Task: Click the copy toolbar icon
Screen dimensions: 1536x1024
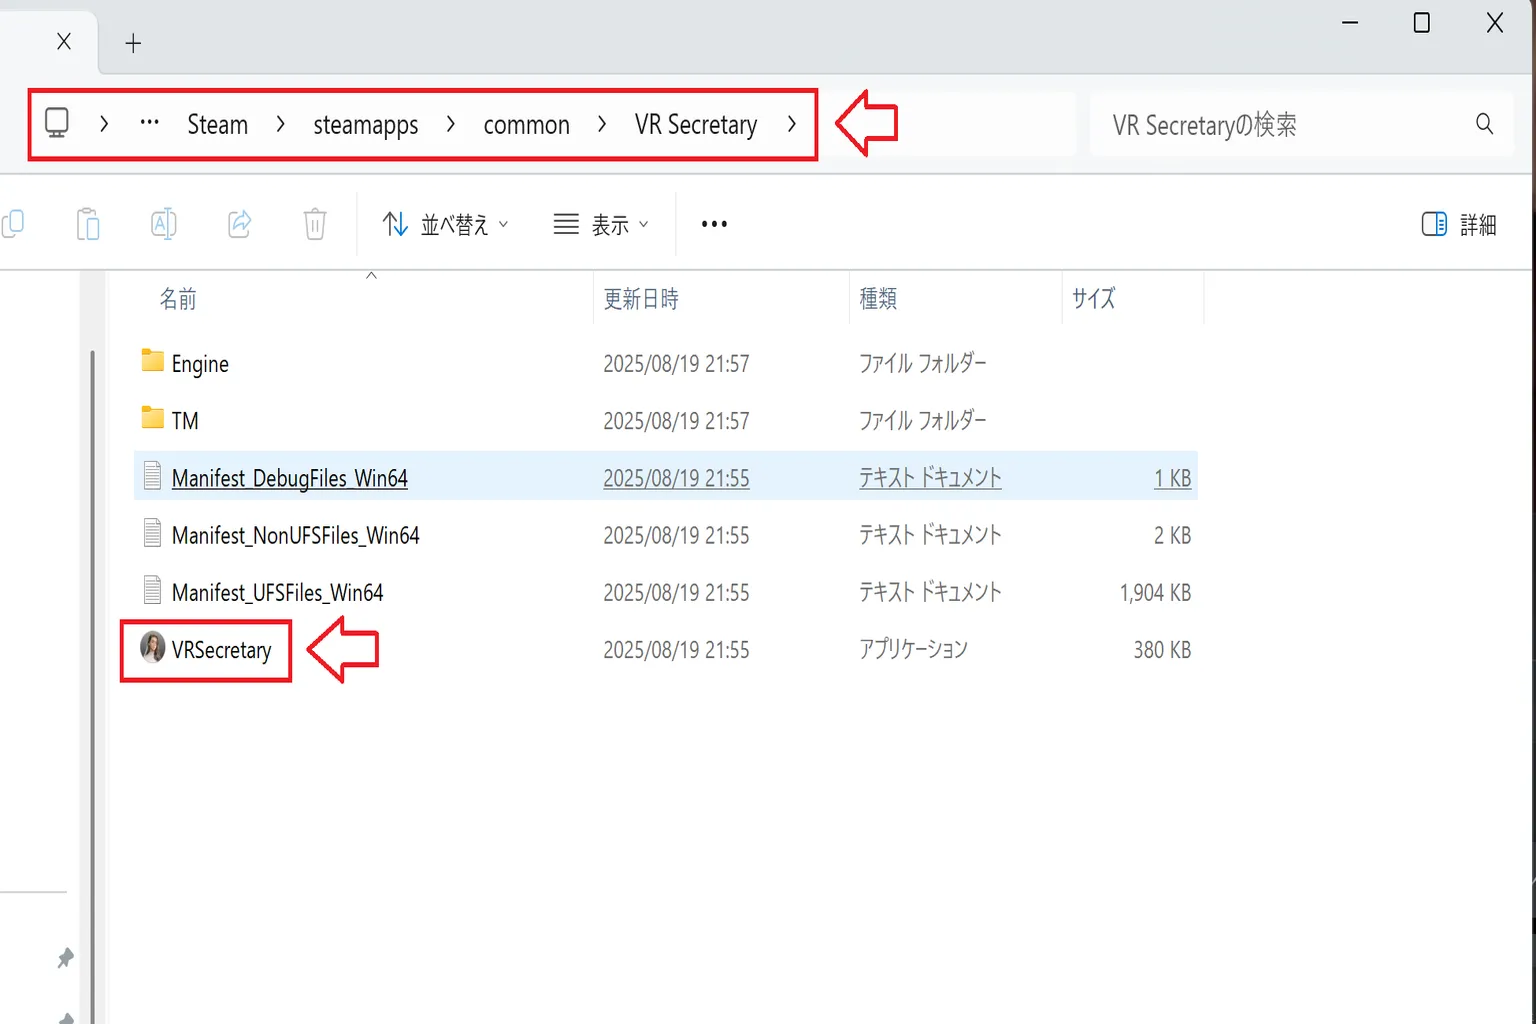Action: point(13,223)
